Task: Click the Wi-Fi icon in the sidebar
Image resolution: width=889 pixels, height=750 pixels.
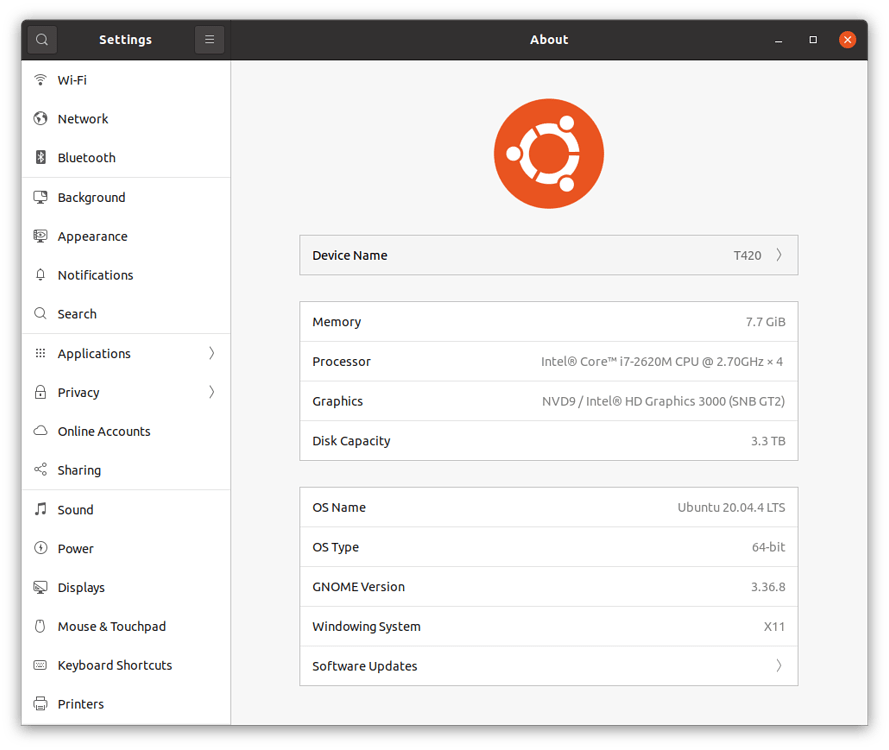Action: pos(41,80)
